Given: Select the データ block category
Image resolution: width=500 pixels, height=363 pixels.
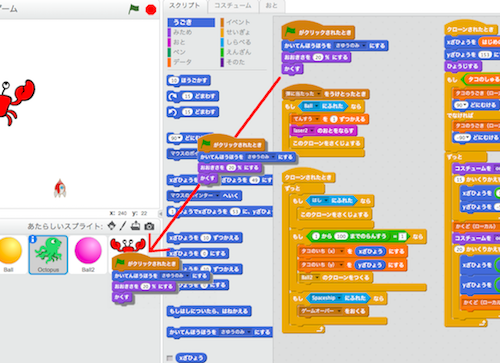Looking at the screenshot, I should (x=182, y=62).
